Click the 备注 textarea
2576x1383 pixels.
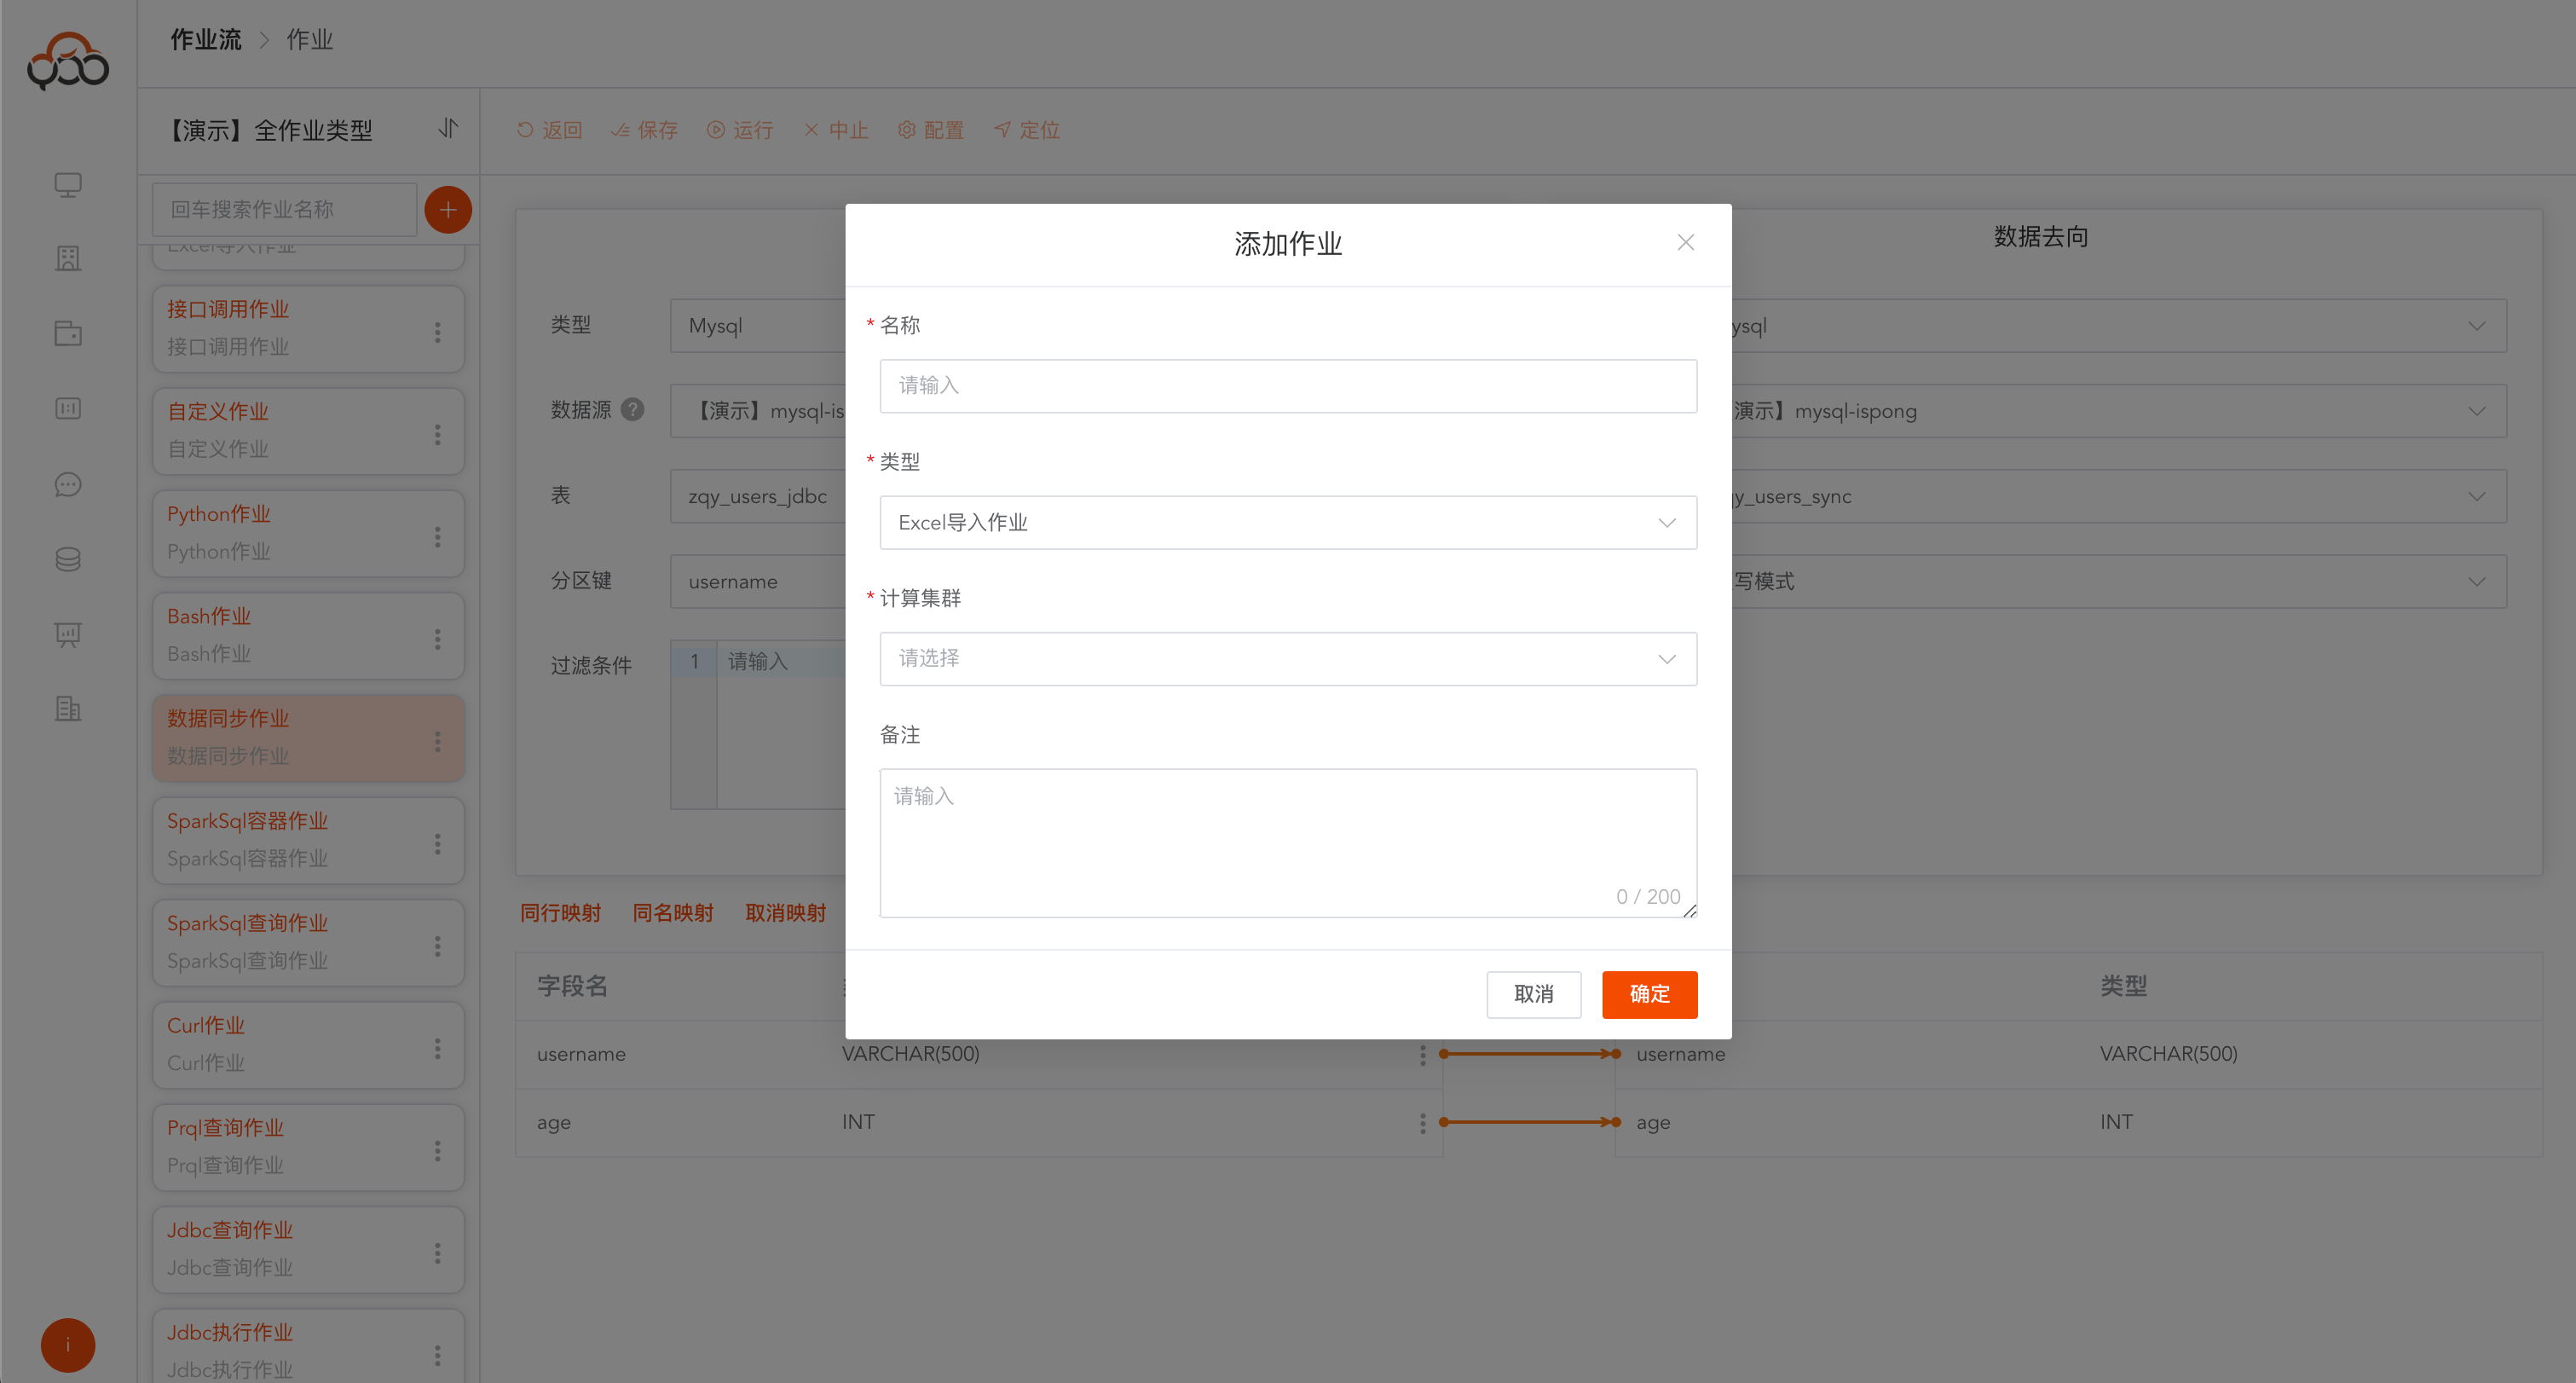[x=1287, y=842]
